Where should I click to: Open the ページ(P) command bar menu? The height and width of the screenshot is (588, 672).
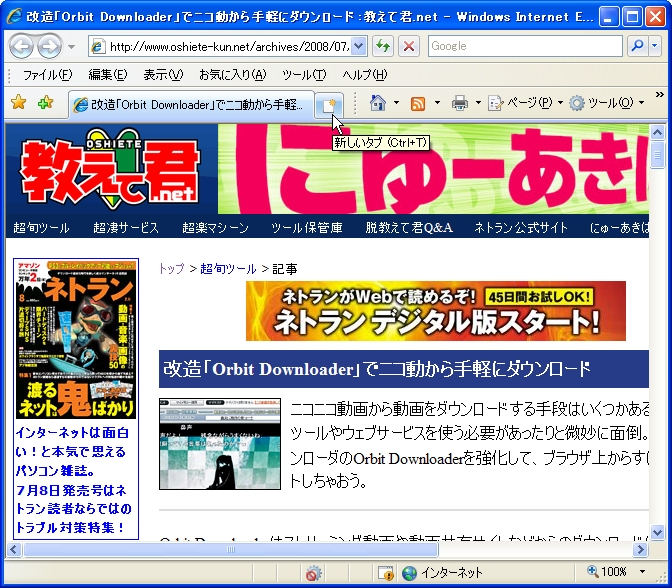(x=525, y=103)
